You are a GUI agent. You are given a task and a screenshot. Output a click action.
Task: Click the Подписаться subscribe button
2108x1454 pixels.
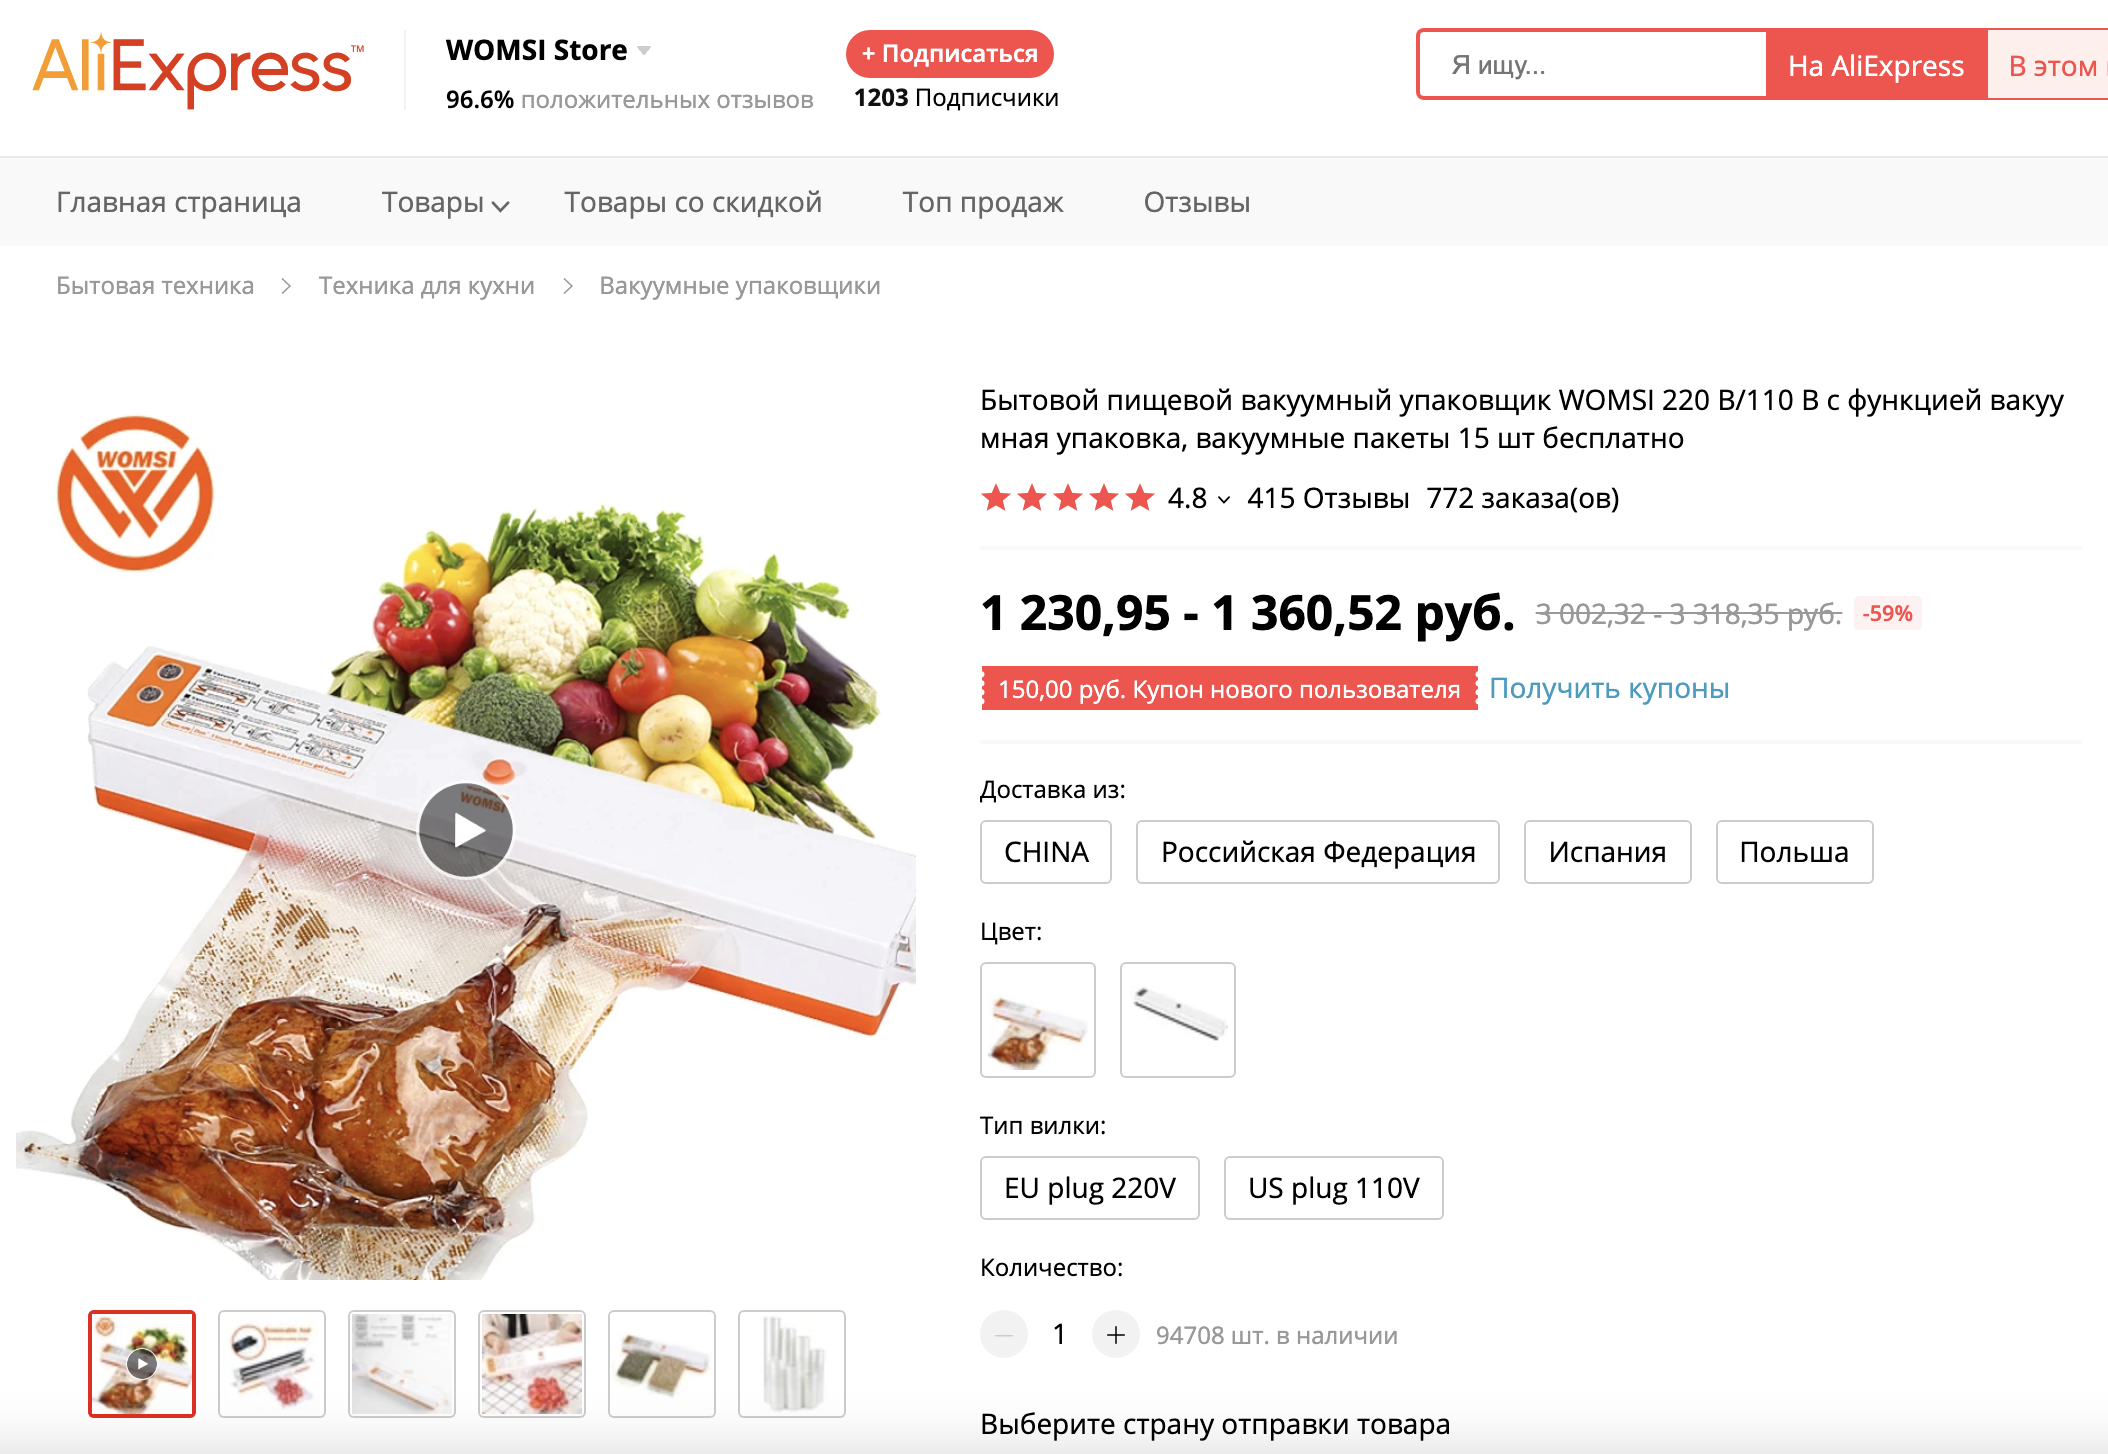[x=949, y=54]
